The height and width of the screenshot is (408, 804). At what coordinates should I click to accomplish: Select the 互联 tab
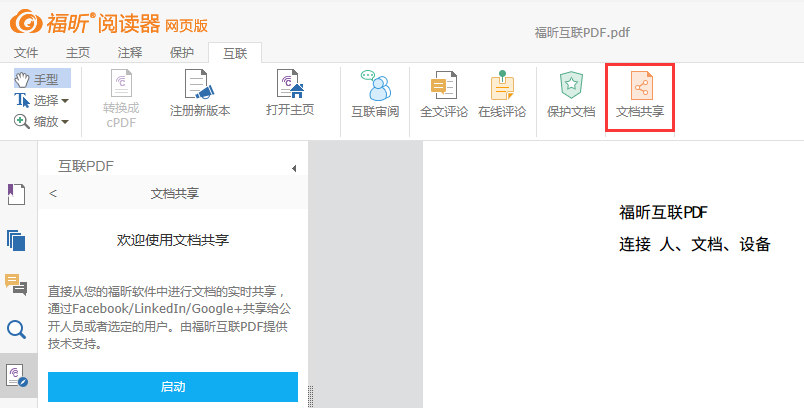[235, 53]
